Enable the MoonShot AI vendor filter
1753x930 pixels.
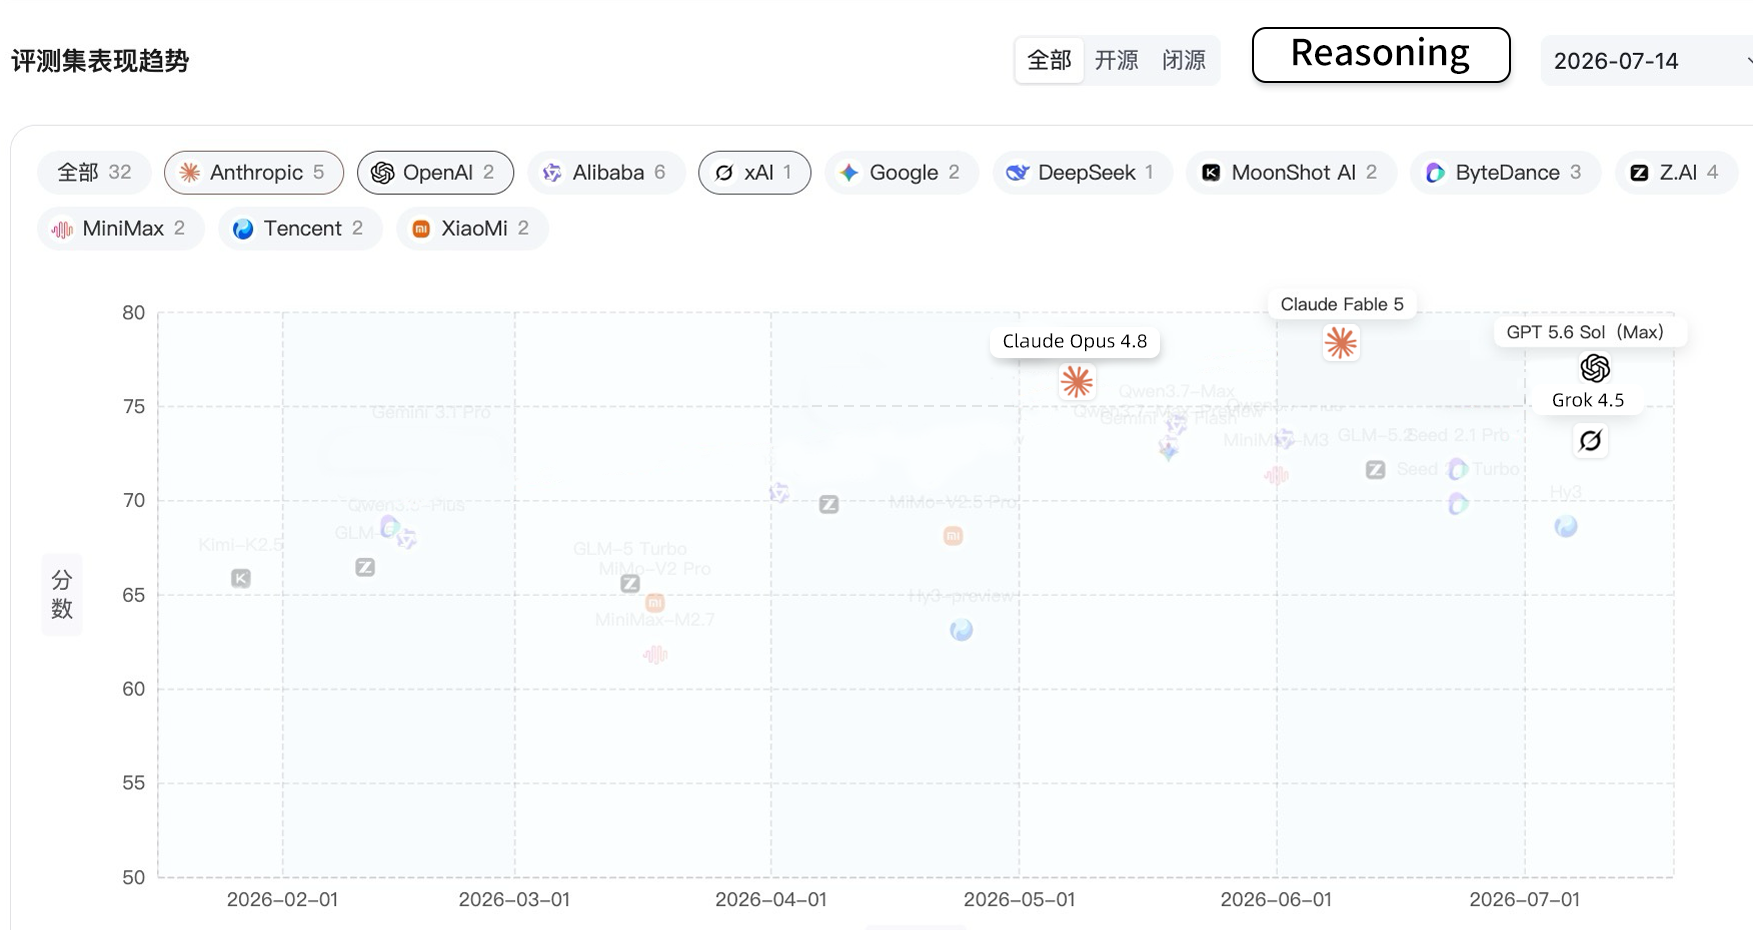tap(1291, 172)
